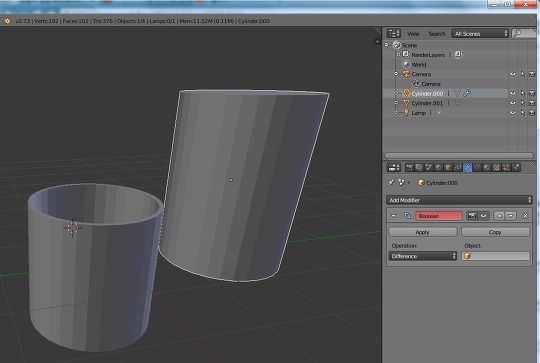Hide Cylinder.001 with its eye icon
This screenshot has width=540, height=363.
click(513, 103)
